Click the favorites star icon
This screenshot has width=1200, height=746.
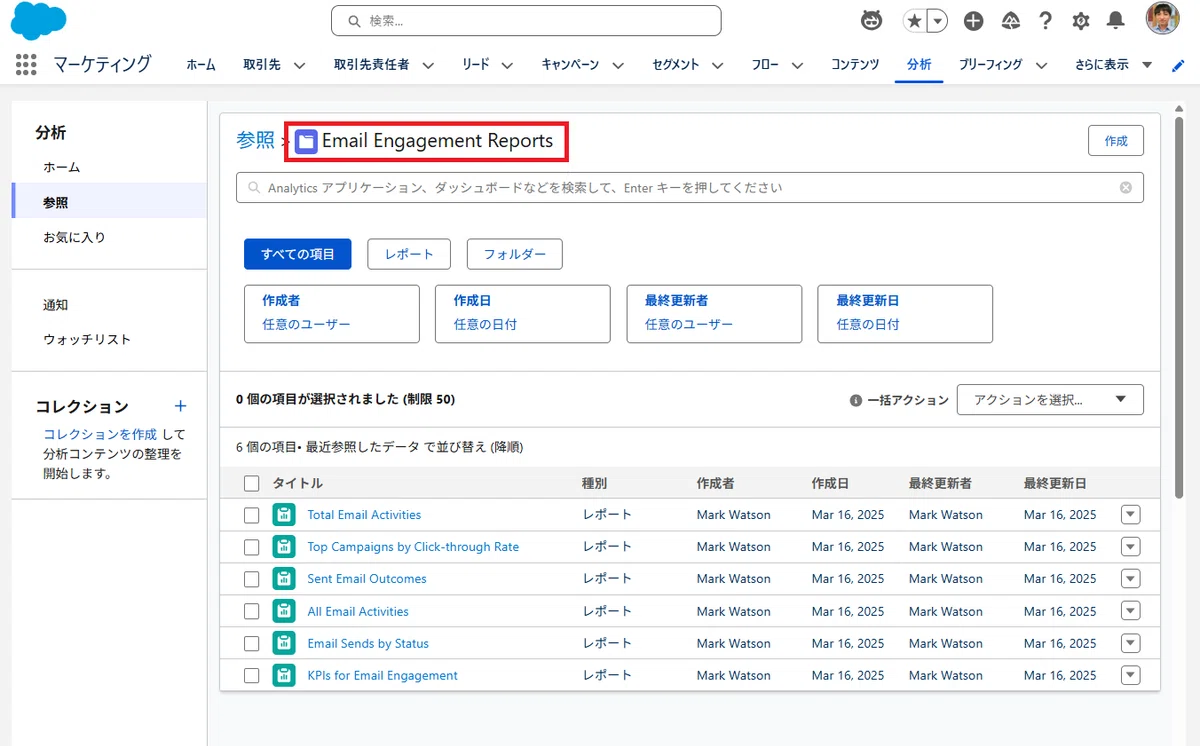tap(914, 21)
